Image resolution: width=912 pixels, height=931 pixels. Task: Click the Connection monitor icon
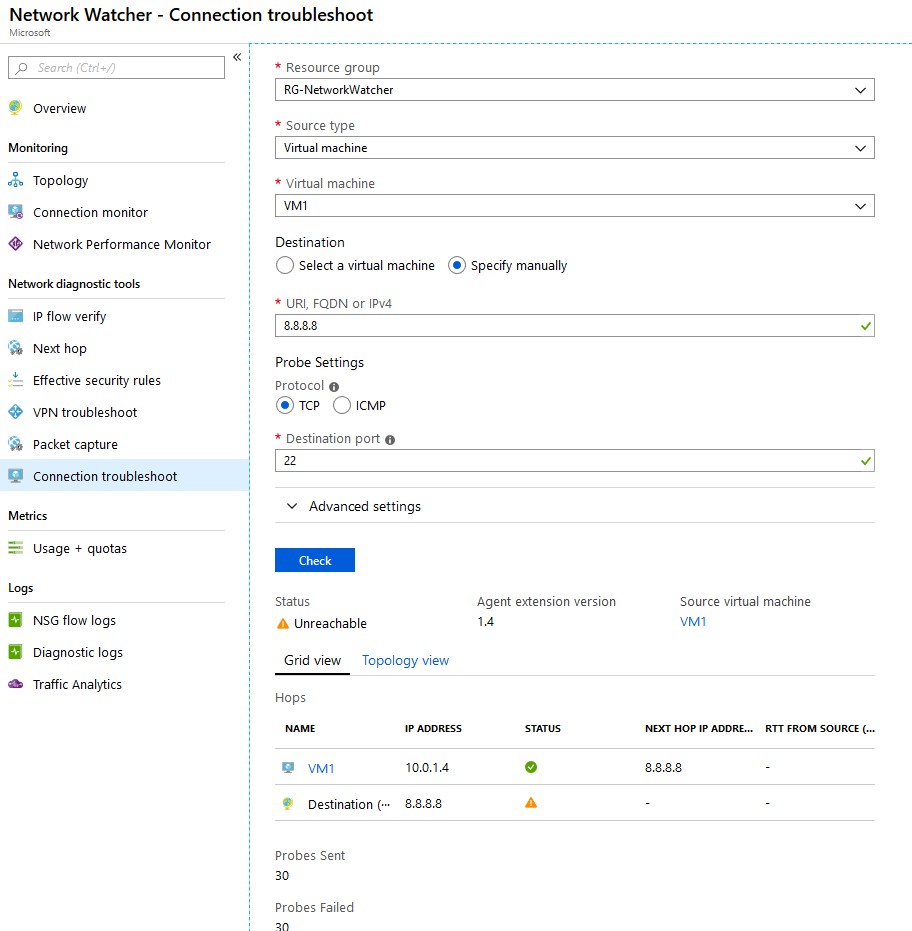coord(15,212)
